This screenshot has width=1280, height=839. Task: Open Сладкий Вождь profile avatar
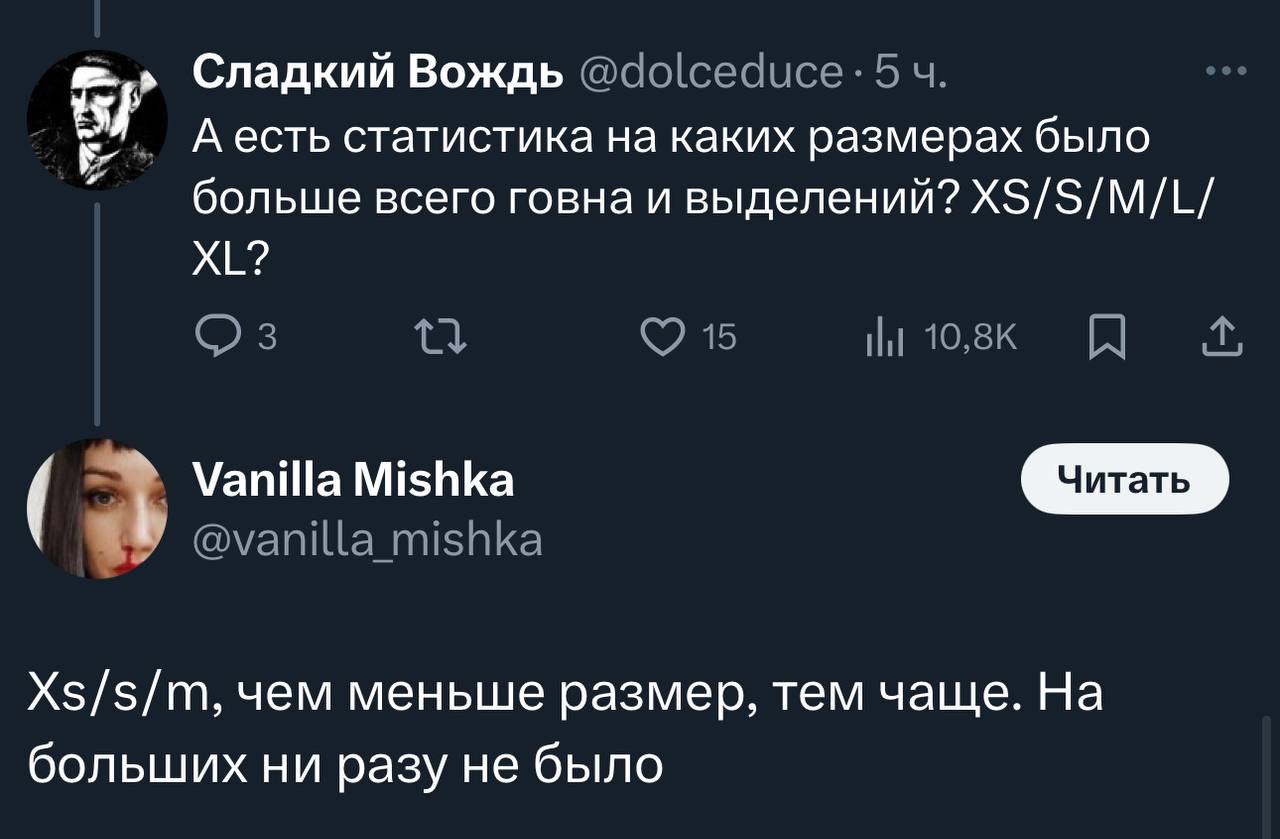97,120
